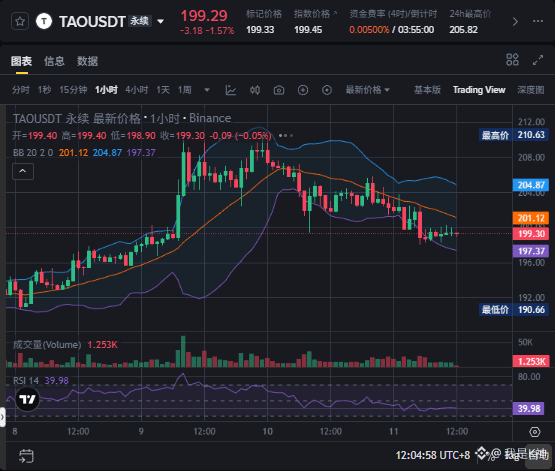Click the 成交量(Volume) indicator label
This screenshot has height=471, width=555.
click(x=47, y=345)
